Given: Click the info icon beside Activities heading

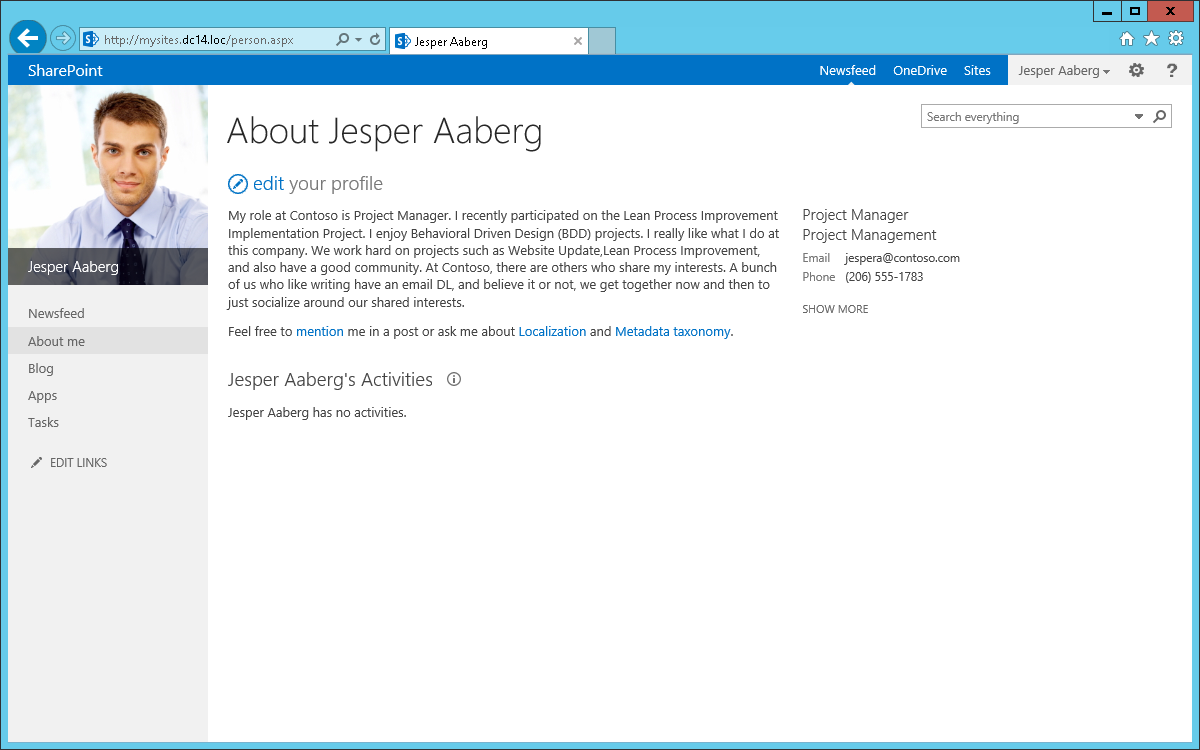Looking at the screenshot, I should (454, 380).
